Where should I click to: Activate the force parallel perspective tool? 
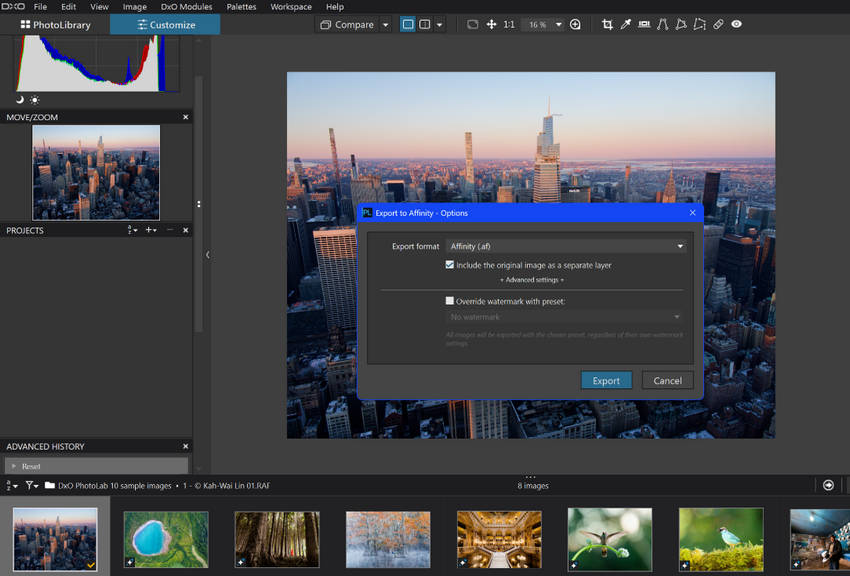click(662, 24)
